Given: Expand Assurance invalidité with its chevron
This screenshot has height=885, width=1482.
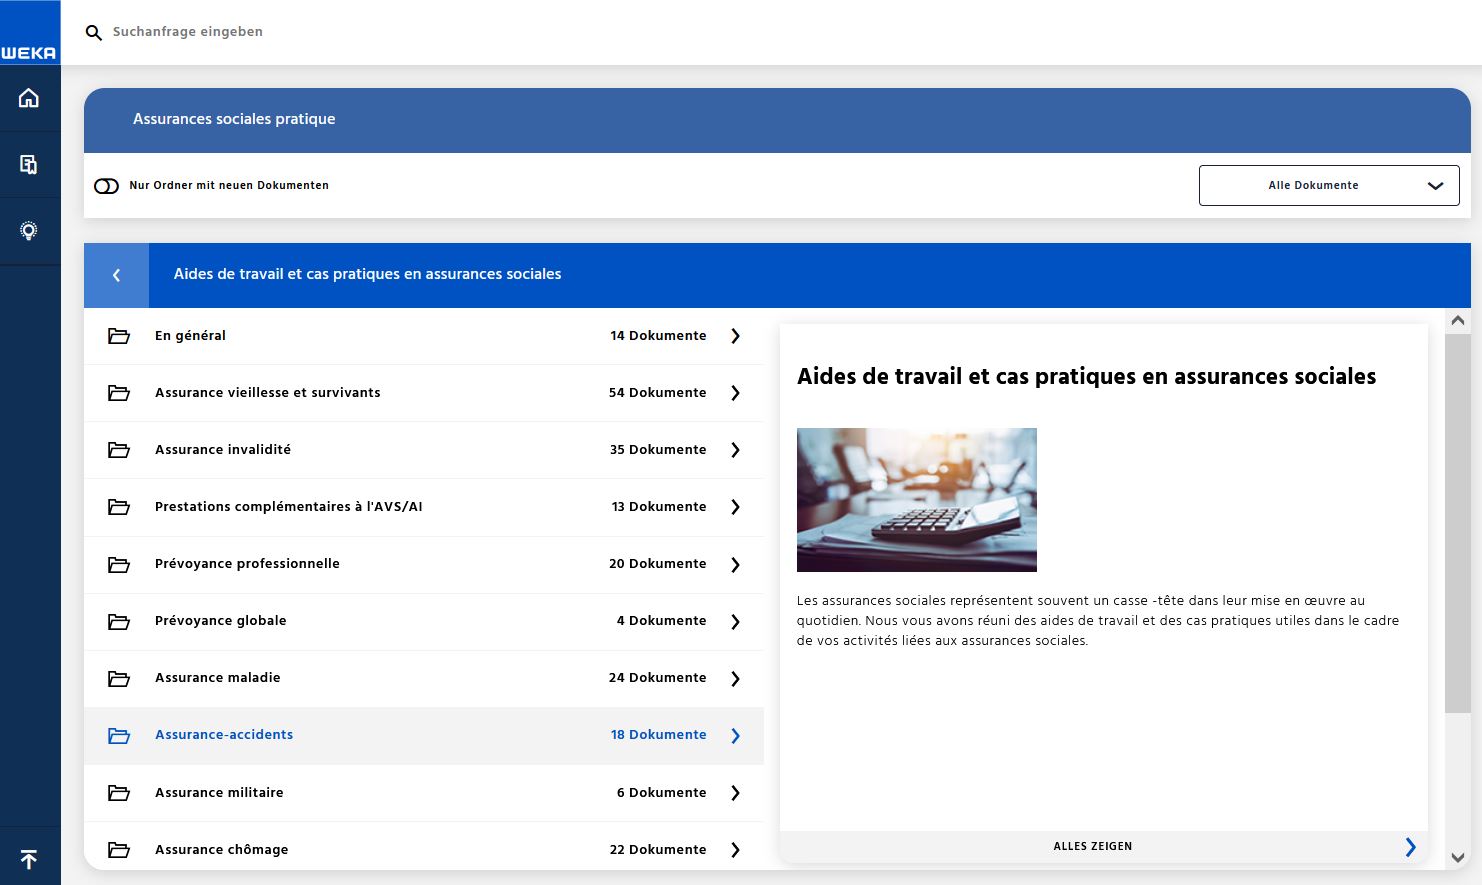Looking at the screenshot, I should pos(735,450).
